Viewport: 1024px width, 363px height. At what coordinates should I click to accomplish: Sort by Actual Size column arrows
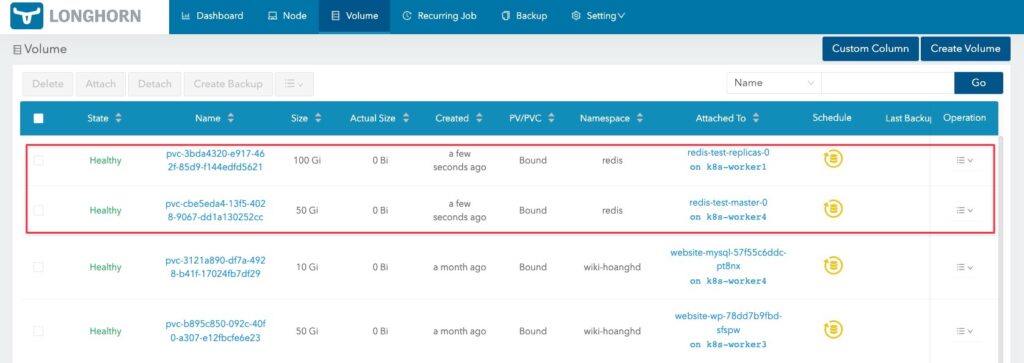pyautogui.click(x=406, y=118)
